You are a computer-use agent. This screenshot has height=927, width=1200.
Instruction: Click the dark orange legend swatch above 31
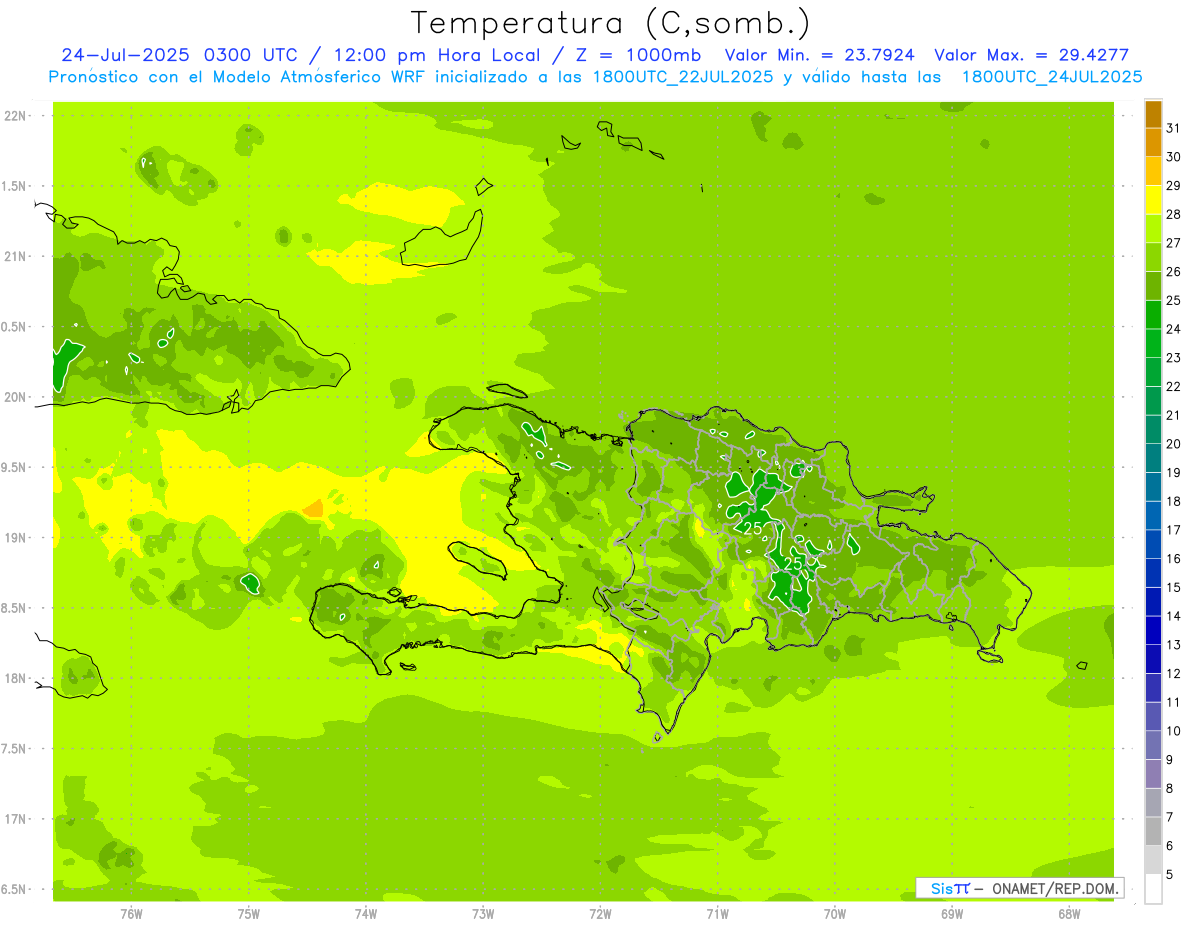pyautogui.click(x=1153, y=114)
